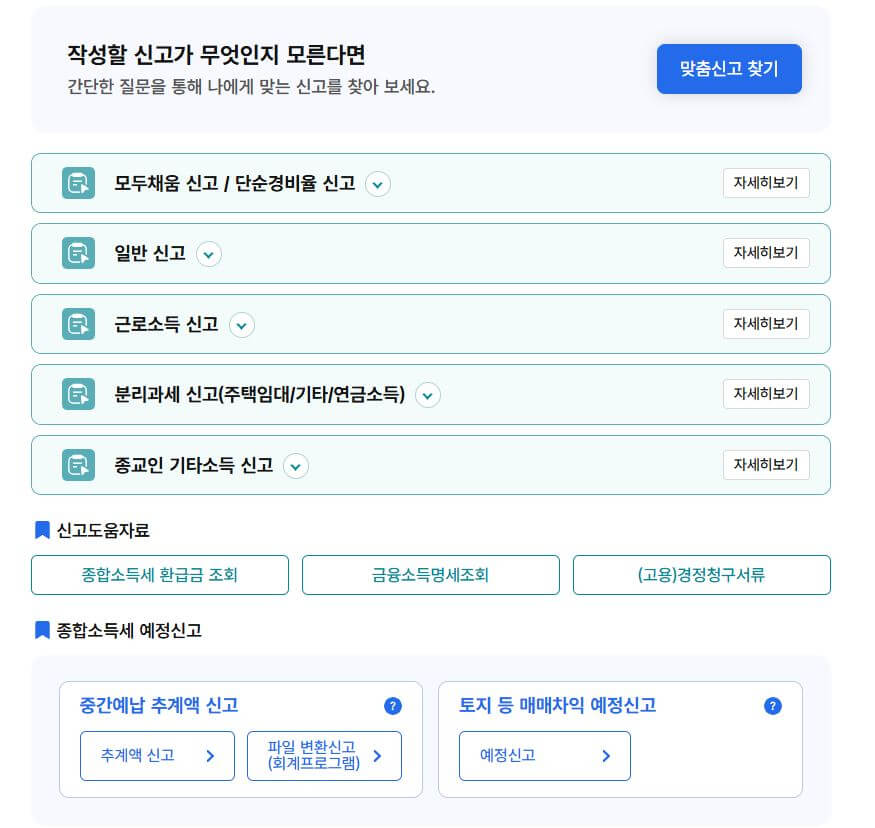Screen dimensions: 875x828
Task: Open 금융소득명세조회
Action: point(430,575)
